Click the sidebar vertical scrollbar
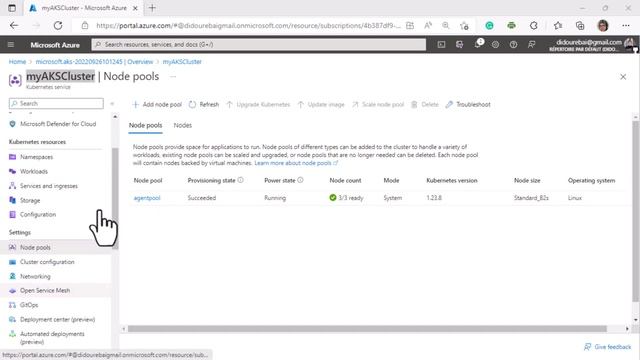 [115, 198]
